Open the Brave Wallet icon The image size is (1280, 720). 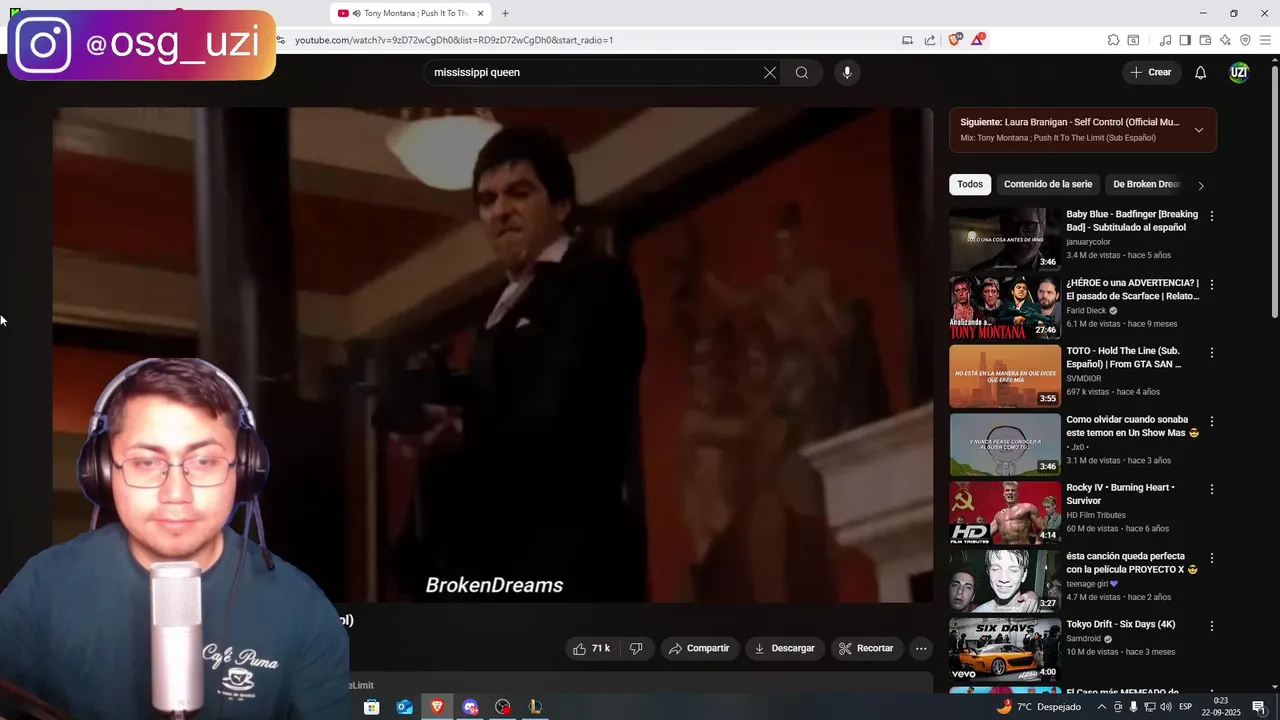1205,40
